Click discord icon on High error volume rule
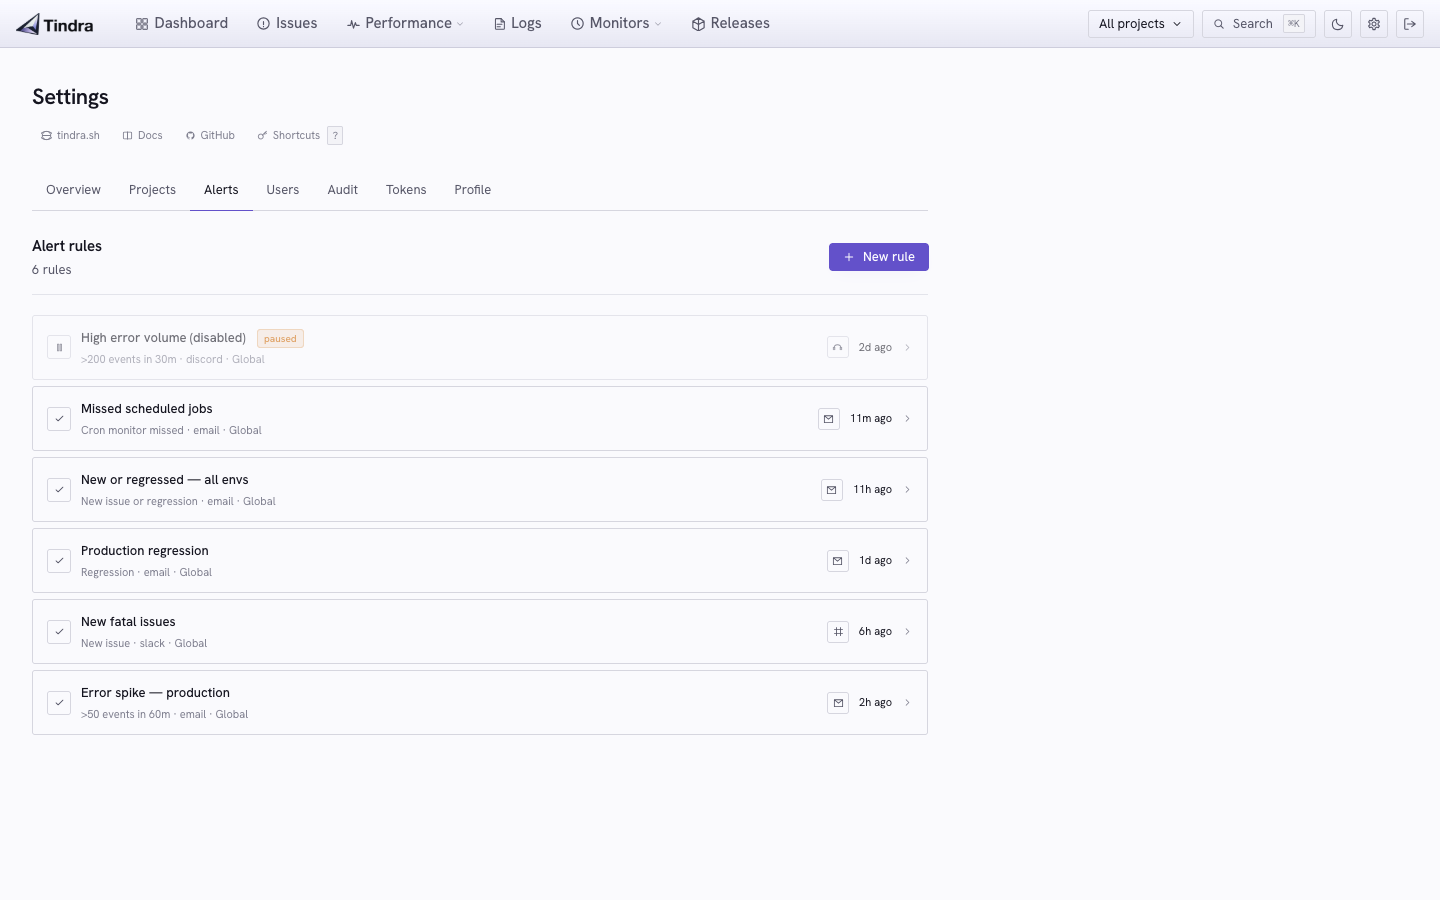1440x900 pixels. pyautogui.click(x=838, y=347)
